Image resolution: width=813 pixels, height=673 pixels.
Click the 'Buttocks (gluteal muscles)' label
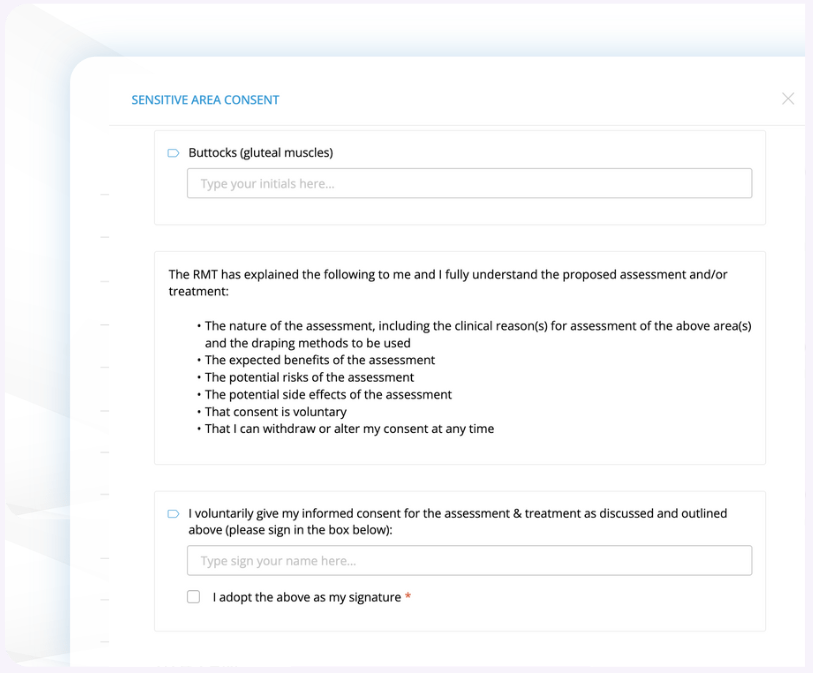261,152
